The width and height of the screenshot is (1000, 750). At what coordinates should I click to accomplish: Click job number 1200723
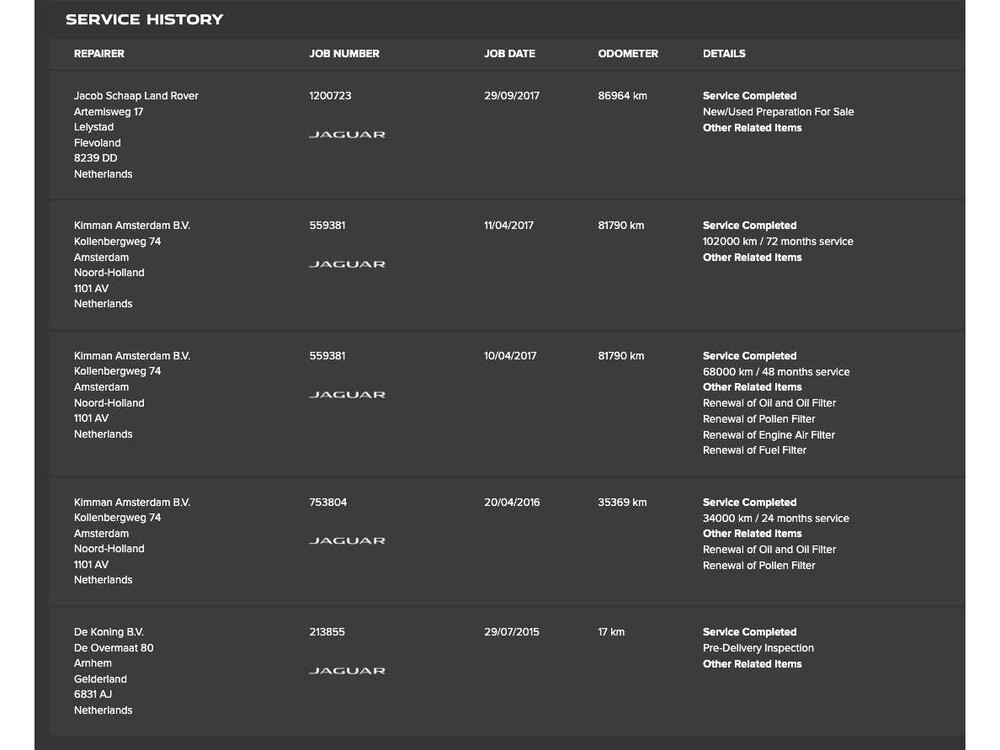click(x=330, y=96)
